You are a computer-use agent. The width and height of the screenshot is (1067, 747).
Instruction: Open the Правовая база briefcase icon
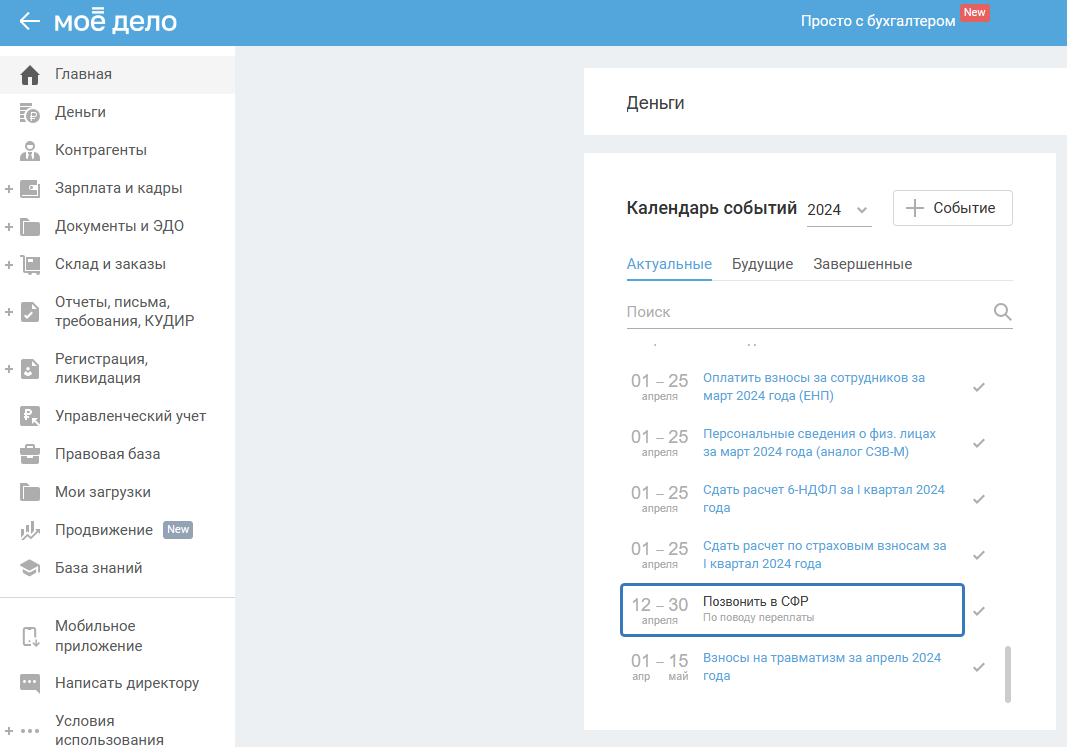click(x=30, y=454)
